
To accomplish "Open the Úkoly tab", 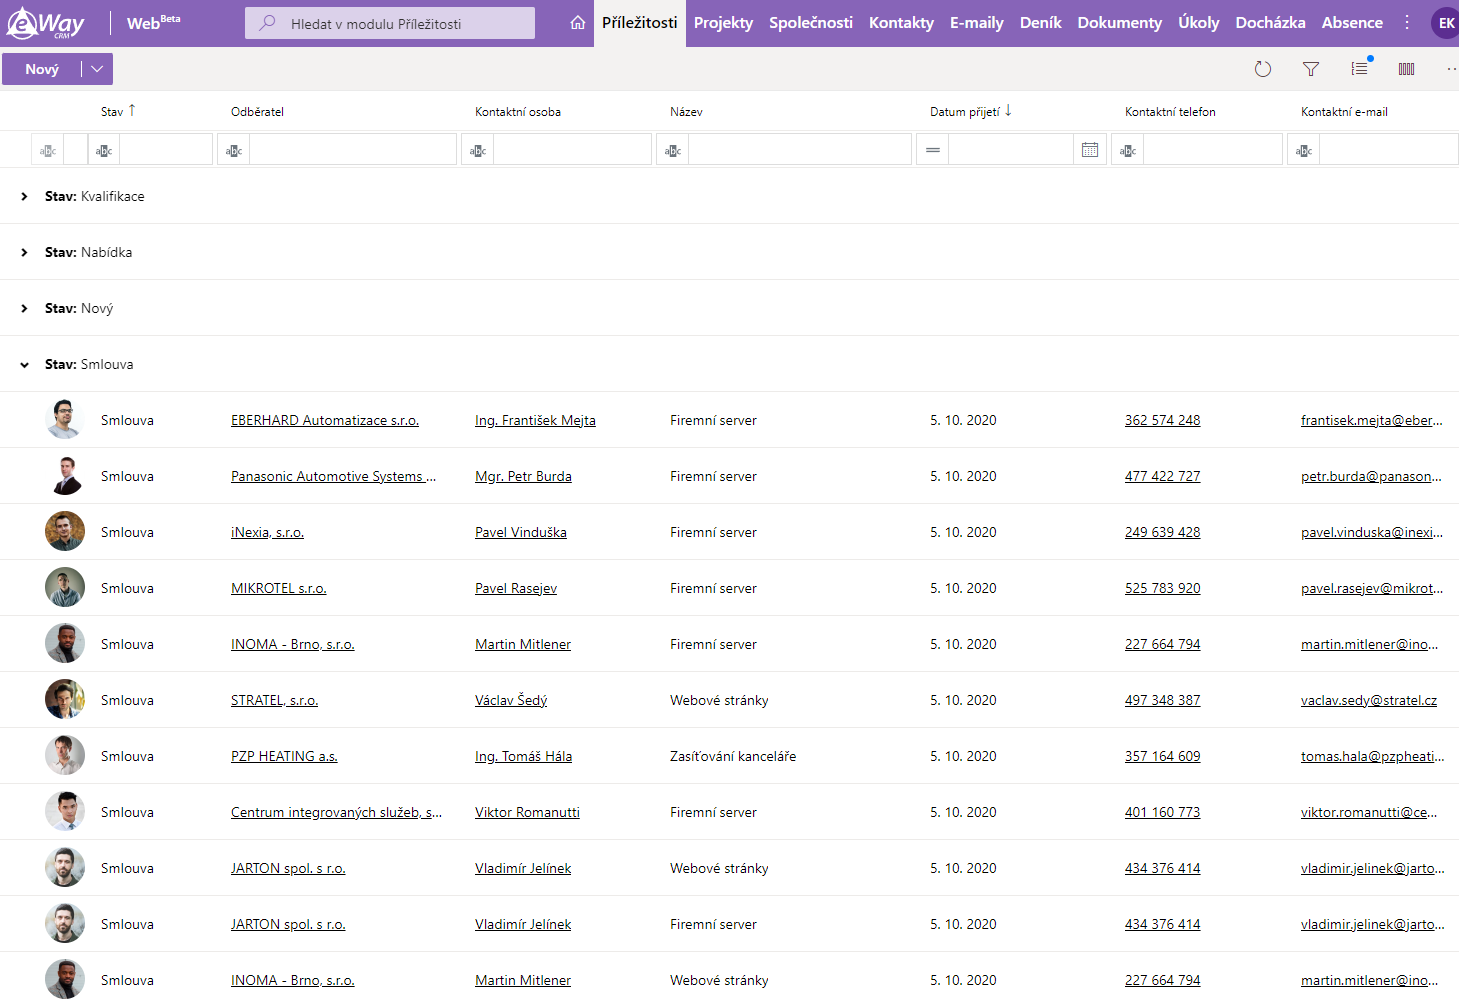I will (1198, 23).
